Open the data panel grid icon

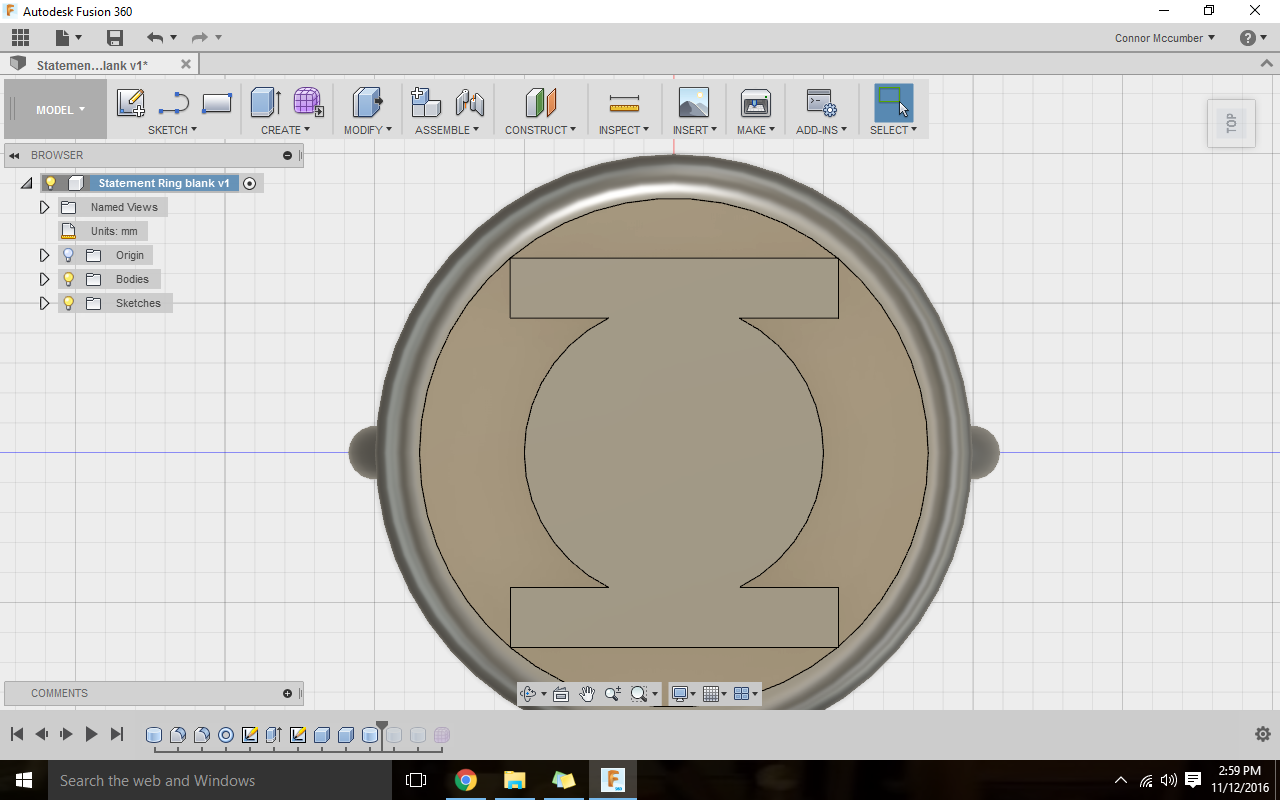[20, 38]
